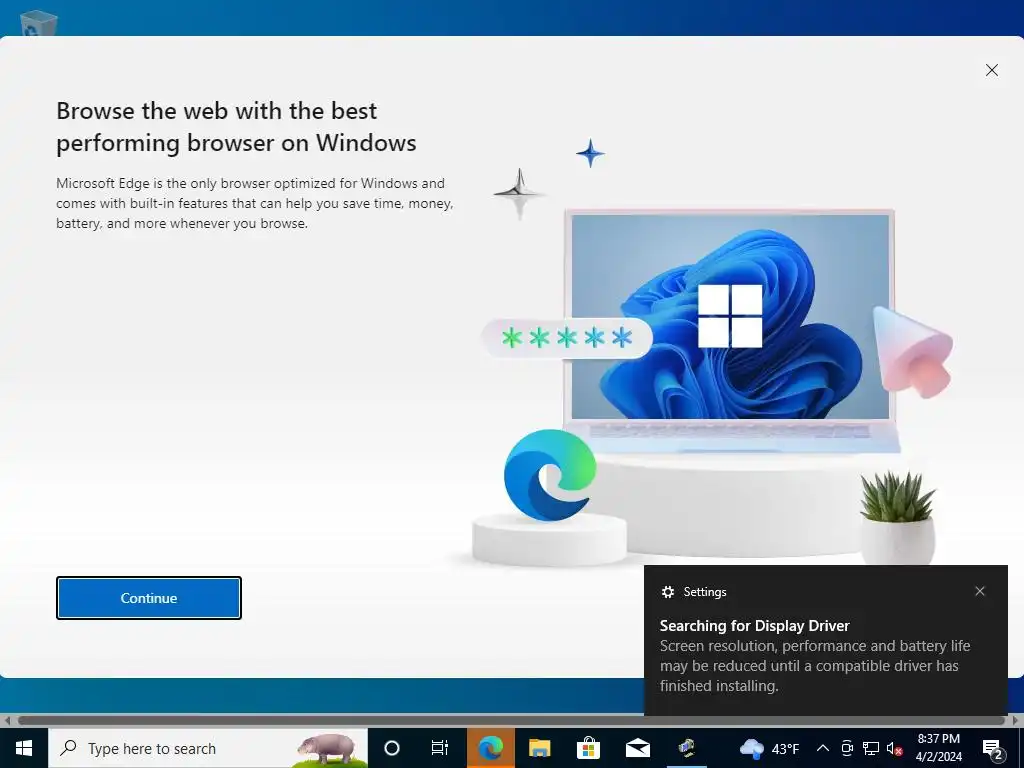Open Cortana circle icon on the taskbar

(x=392, y=748)
